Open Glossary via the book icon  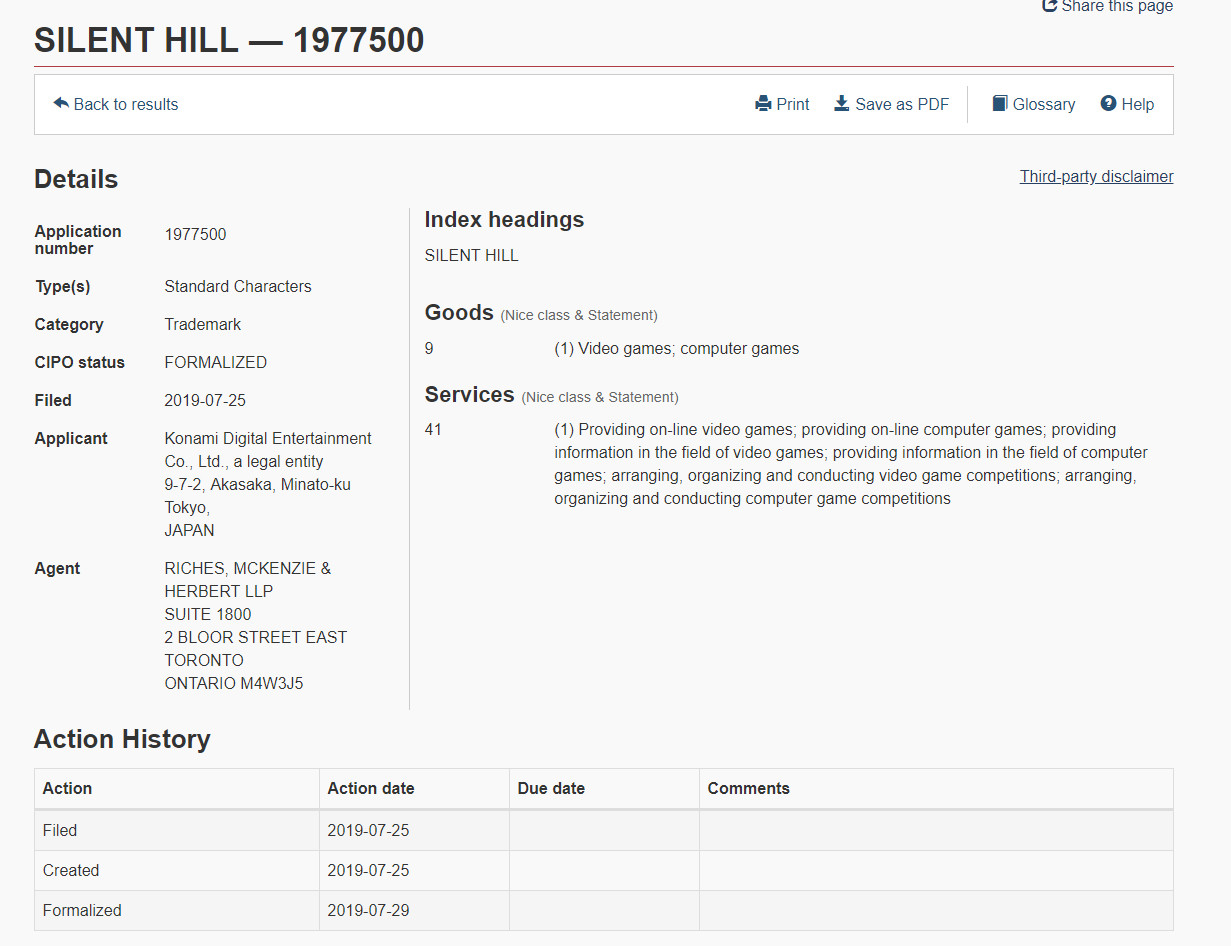(1000, 104)
